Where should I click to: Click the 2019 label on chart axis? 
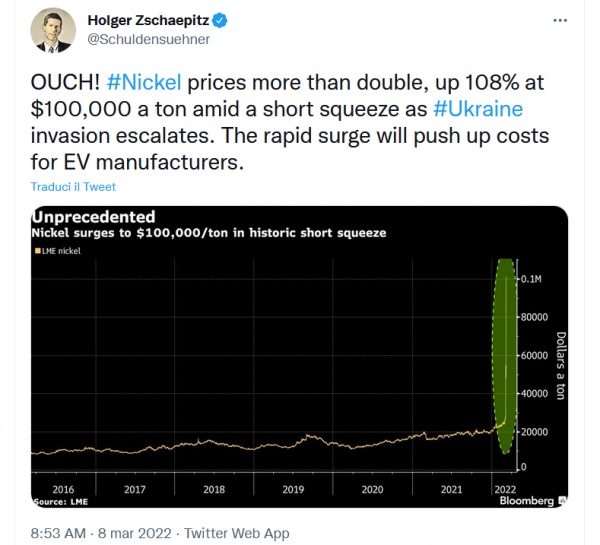pyautogui.click(x=293, y=489)
